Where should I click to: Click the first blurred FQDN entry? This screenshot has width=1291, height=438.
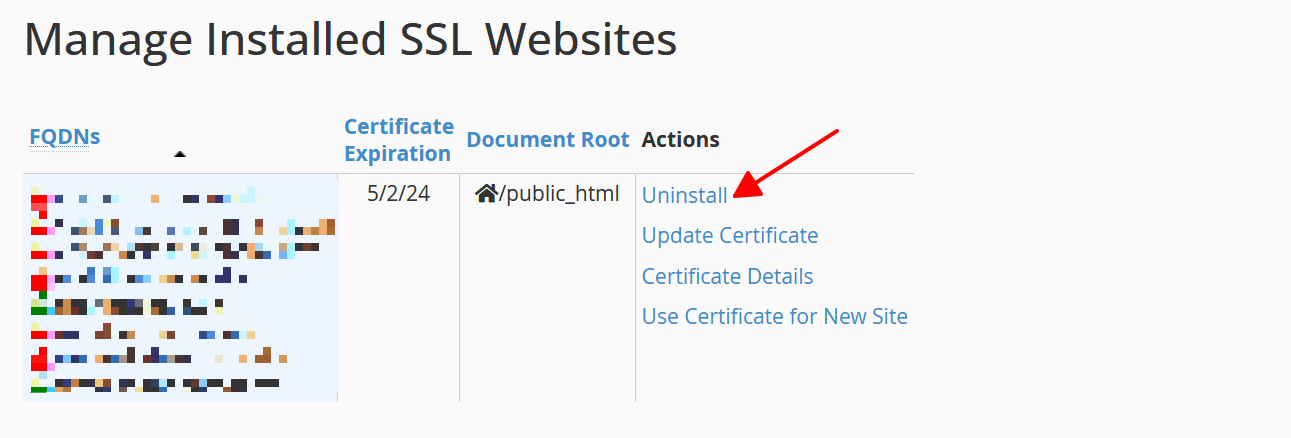[150, 197]
